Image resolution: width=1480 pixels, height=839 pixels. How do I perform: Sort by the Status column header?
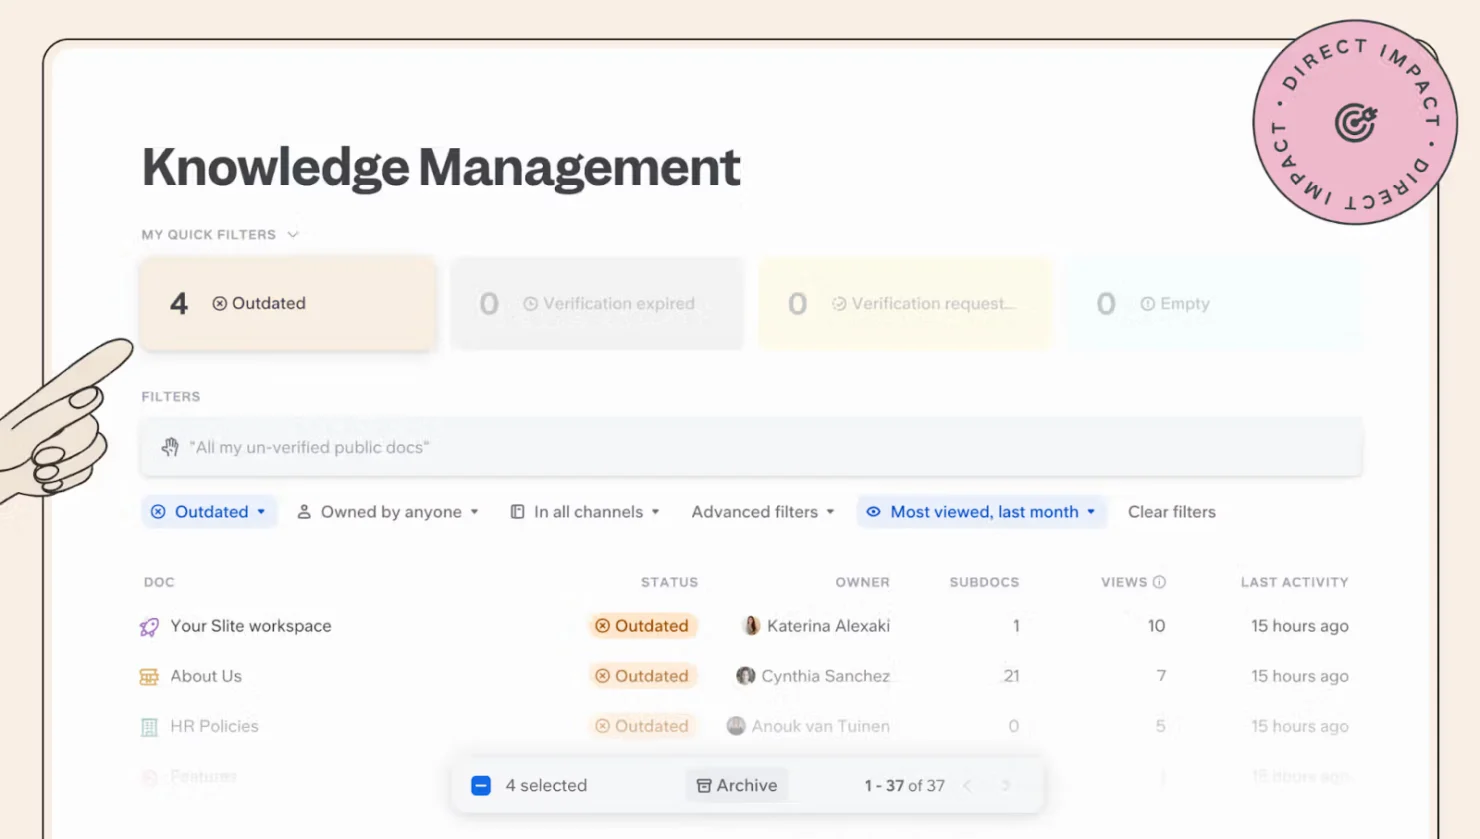(670, 582)
